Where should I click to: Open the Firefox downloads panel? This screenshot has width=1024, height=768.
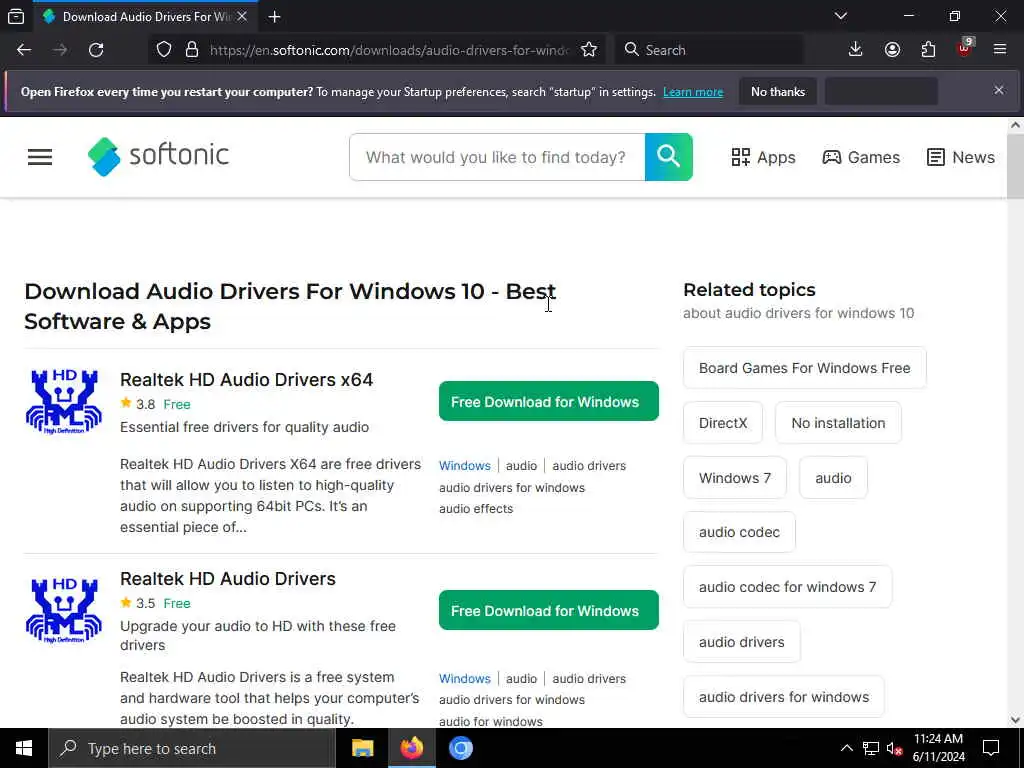point(856,50)
